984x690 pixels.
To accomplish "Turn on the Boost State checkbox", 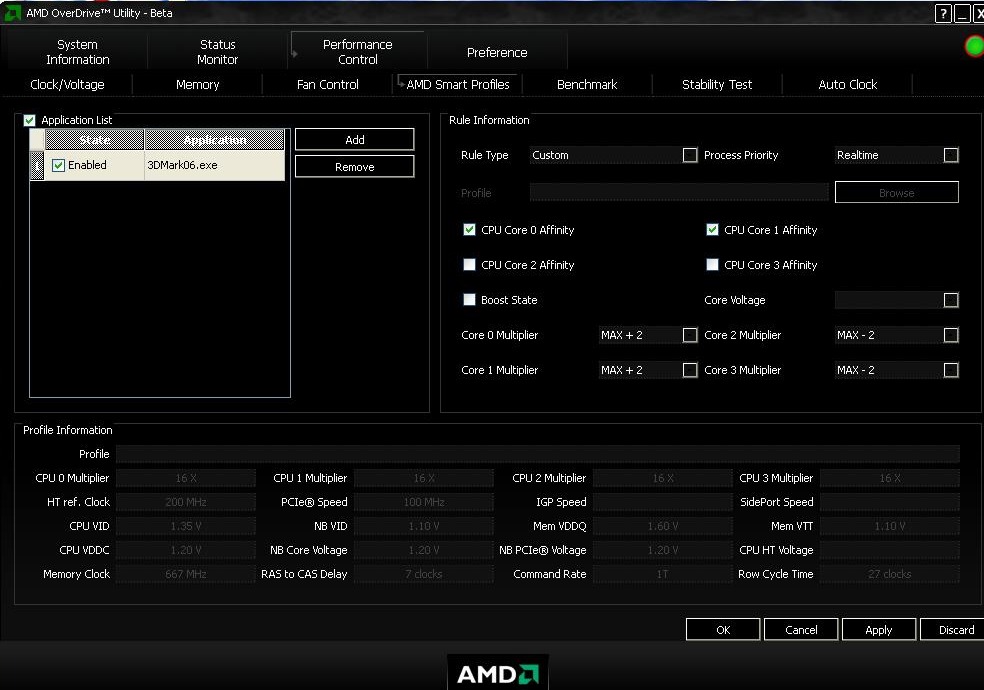I will pos(469,300).
